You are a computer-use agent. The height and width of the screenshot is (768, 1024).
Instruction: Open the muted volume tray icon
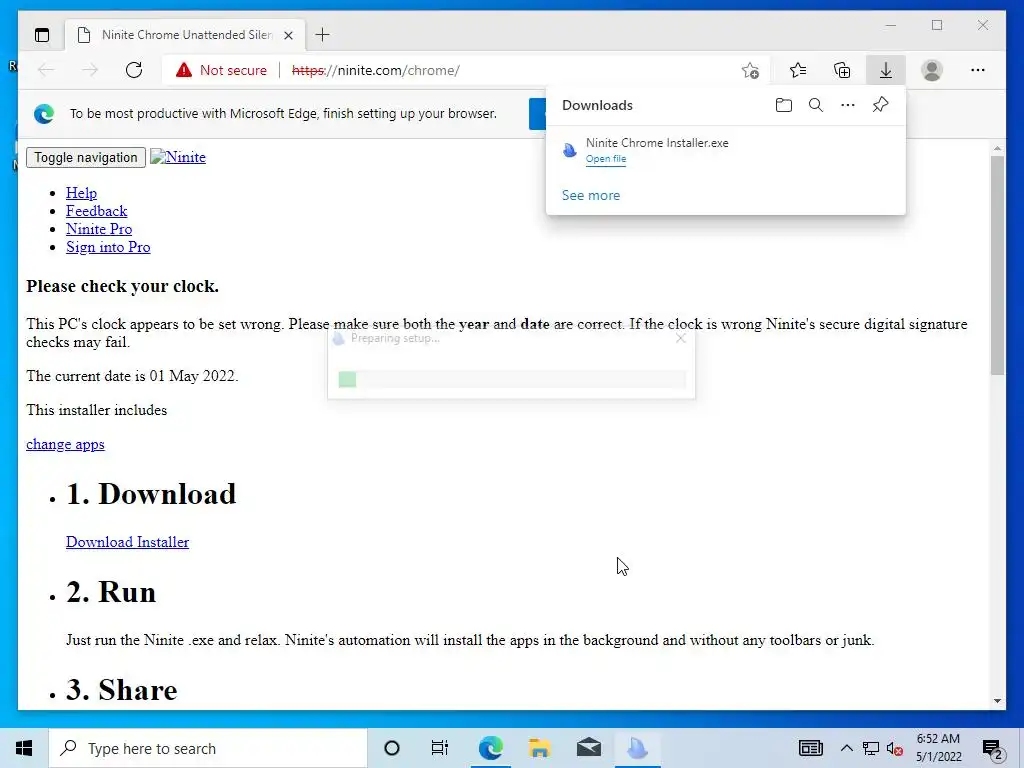click(894, 748)
